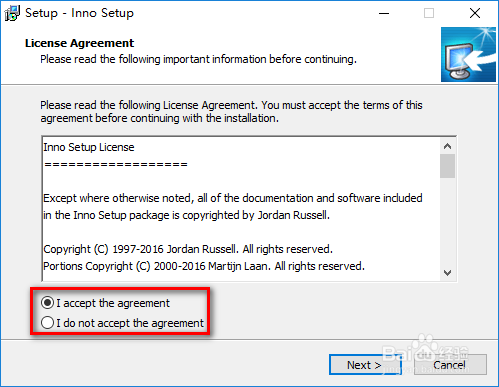The image size is (499, 387).
Task: Click the Jordan Russell copyright line
Action: tap(188, 249)
